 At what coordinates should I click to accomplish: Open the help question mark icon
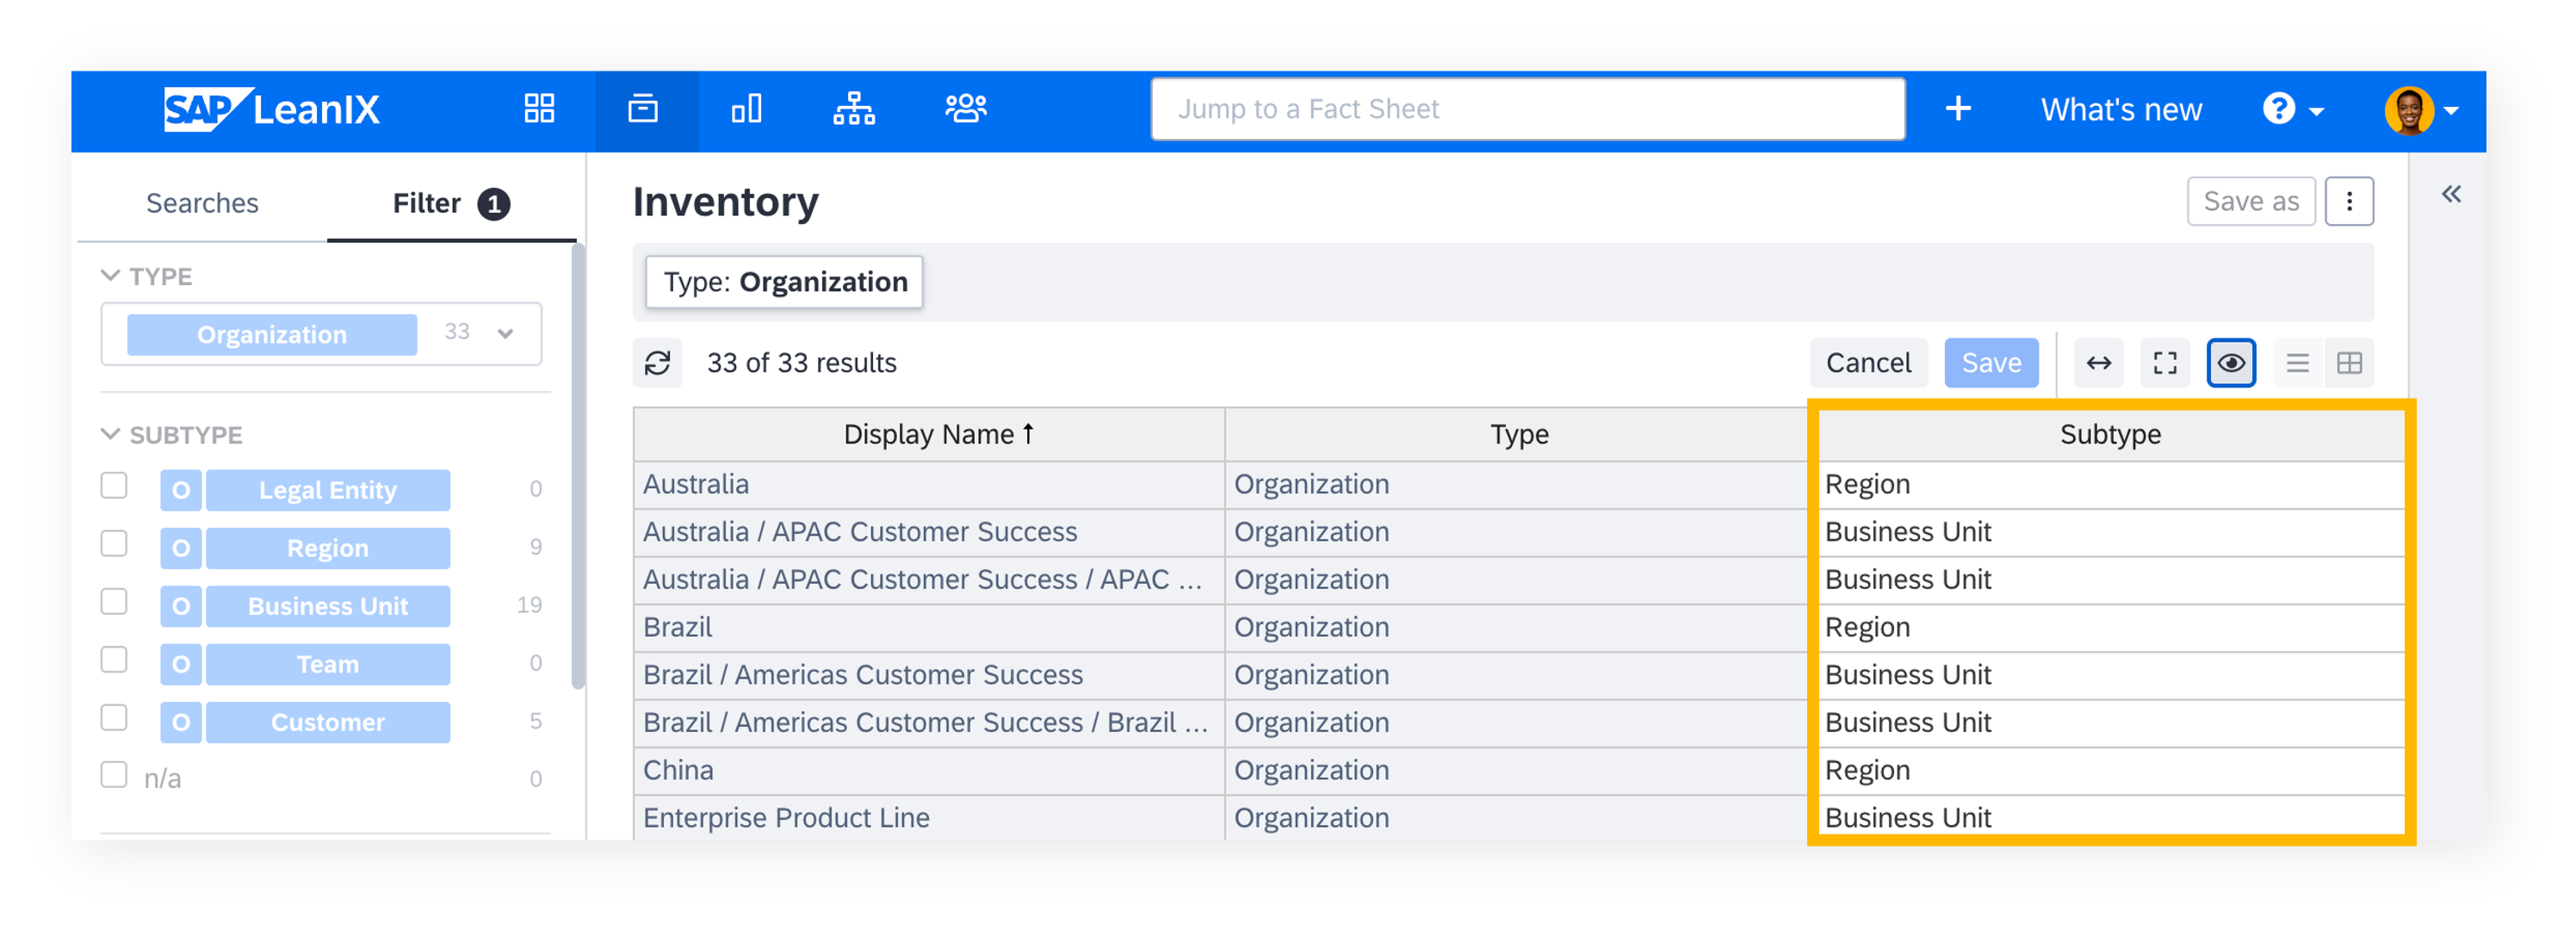pos(2279,108)
